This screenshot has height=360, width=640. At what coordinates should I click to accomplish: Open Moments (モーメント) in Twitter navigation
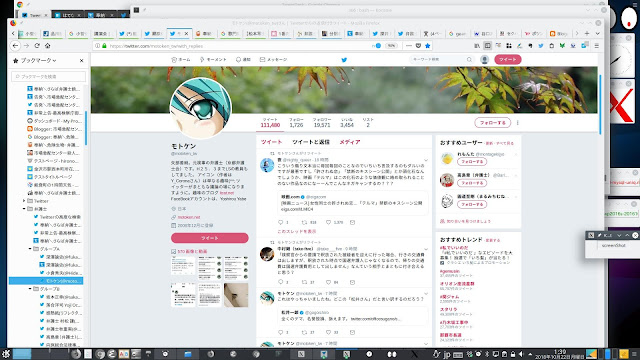click(x=213, y=60)
